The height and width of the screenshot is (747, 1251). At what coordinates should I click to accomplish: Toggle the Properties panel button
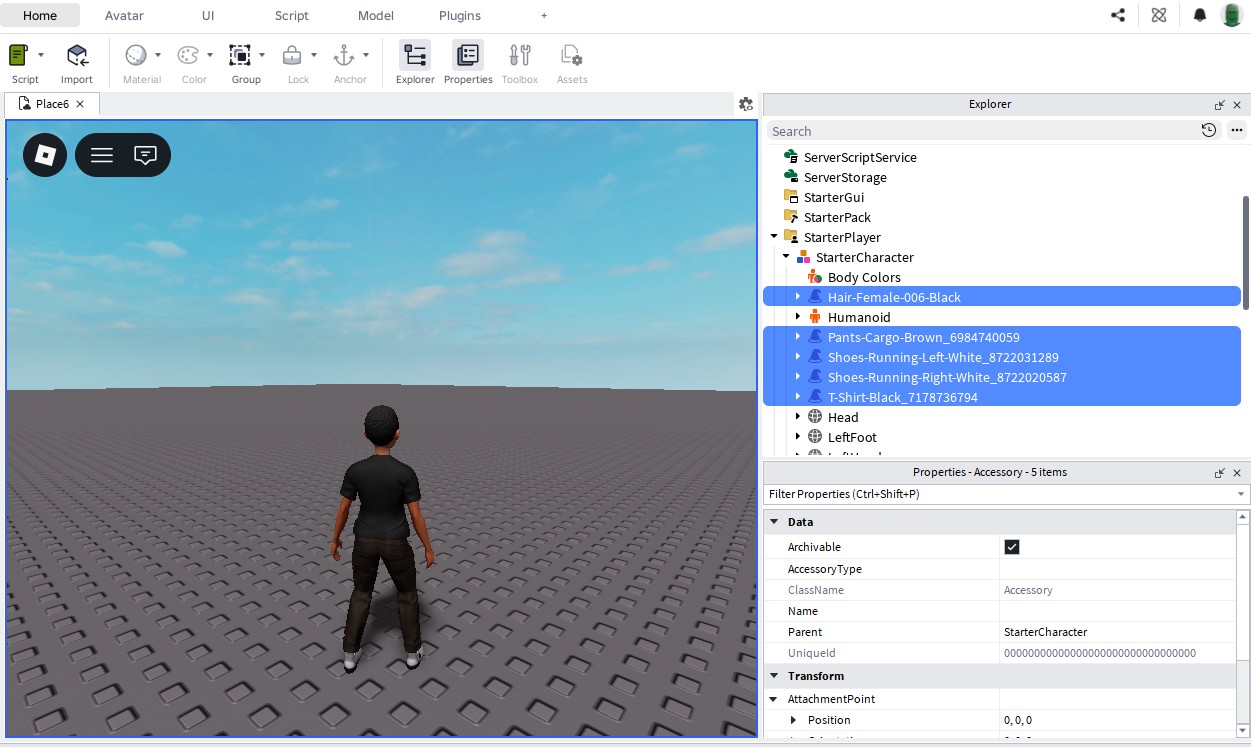click(468, 56)
